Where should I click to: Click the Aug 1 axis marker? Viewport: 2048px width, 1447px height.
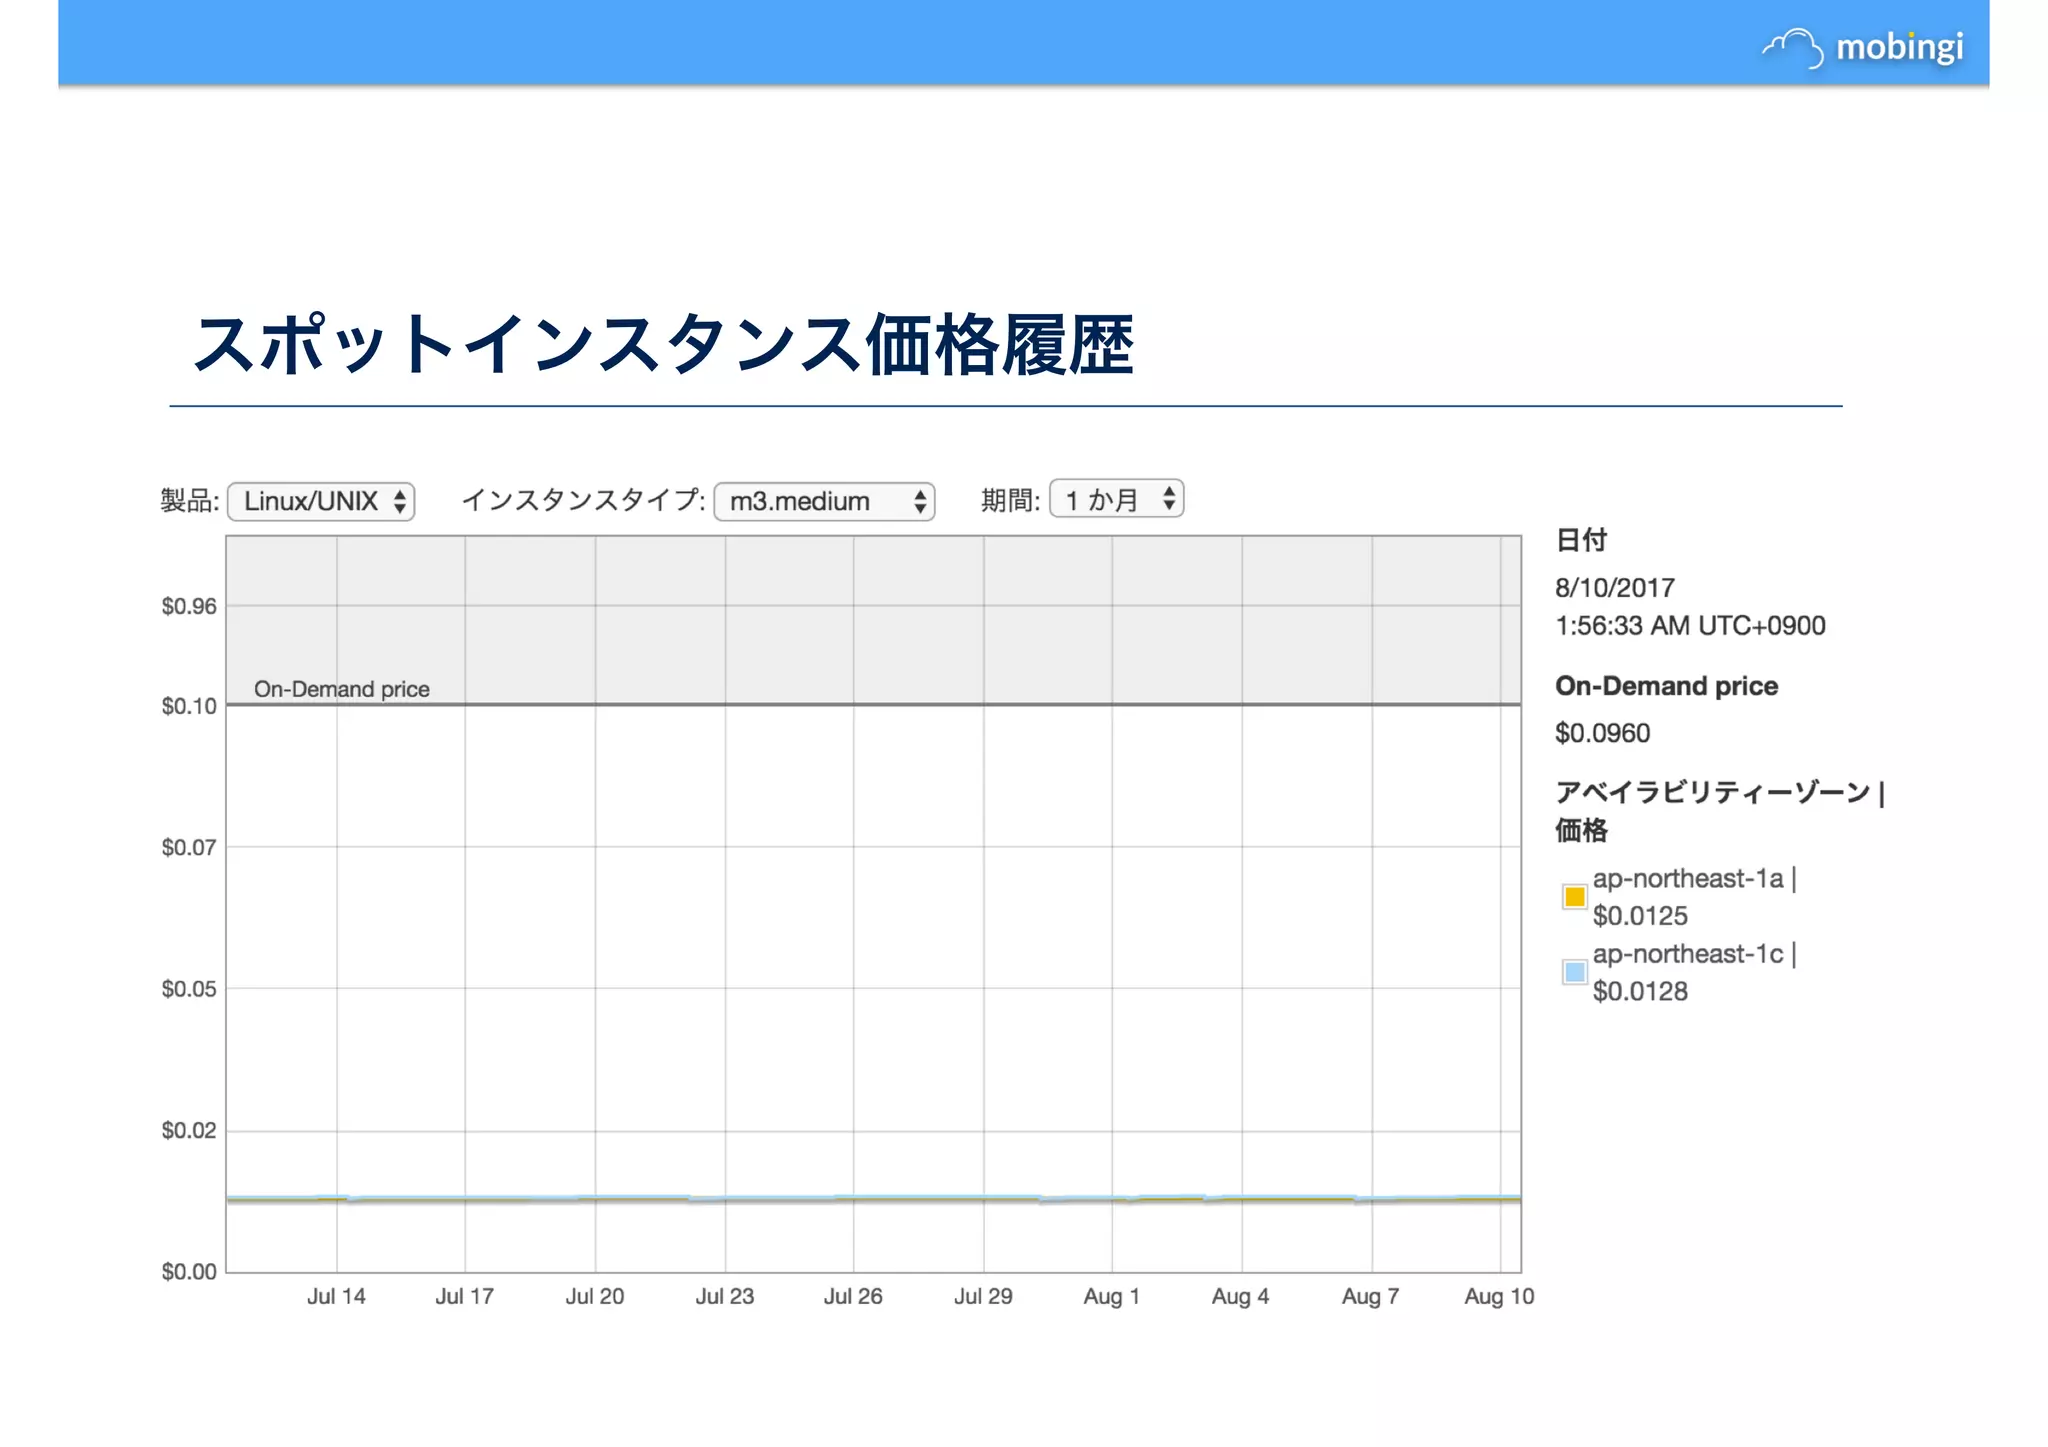coord(1111,1297)
